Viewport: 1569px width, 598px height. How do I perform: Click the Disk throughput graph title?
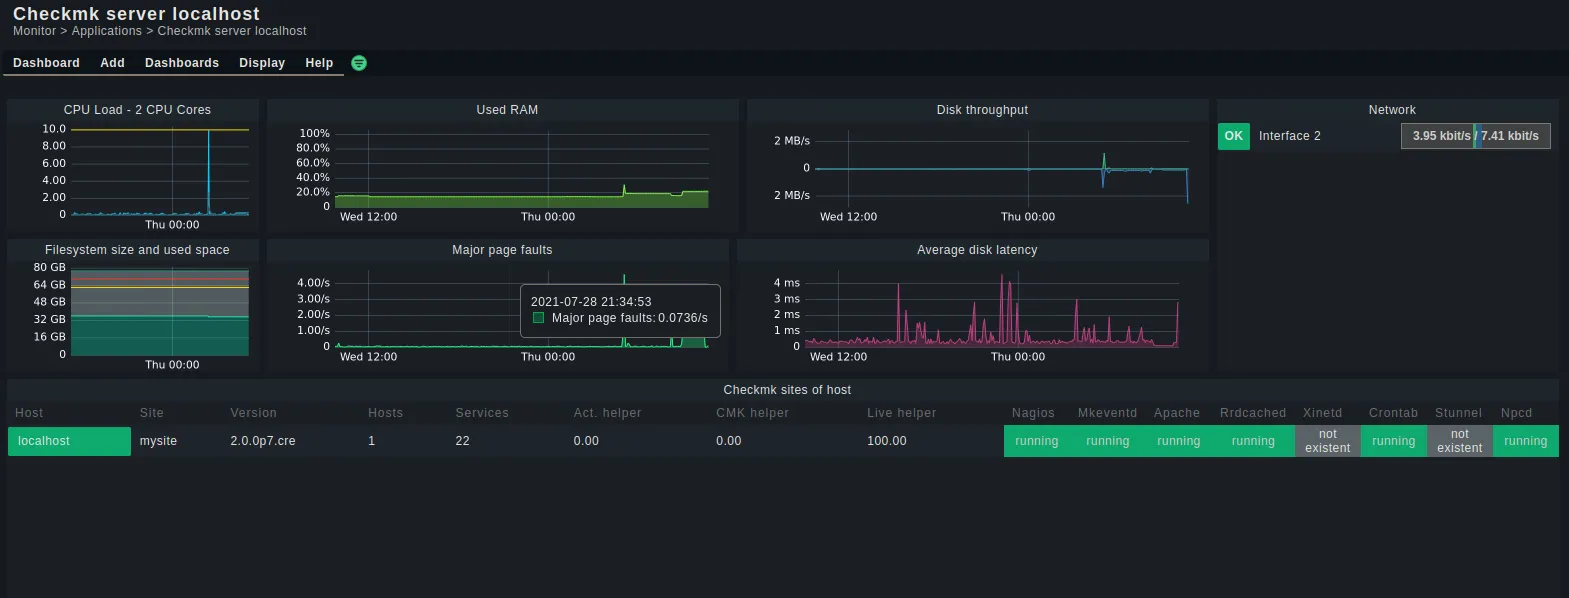[982, 110]
